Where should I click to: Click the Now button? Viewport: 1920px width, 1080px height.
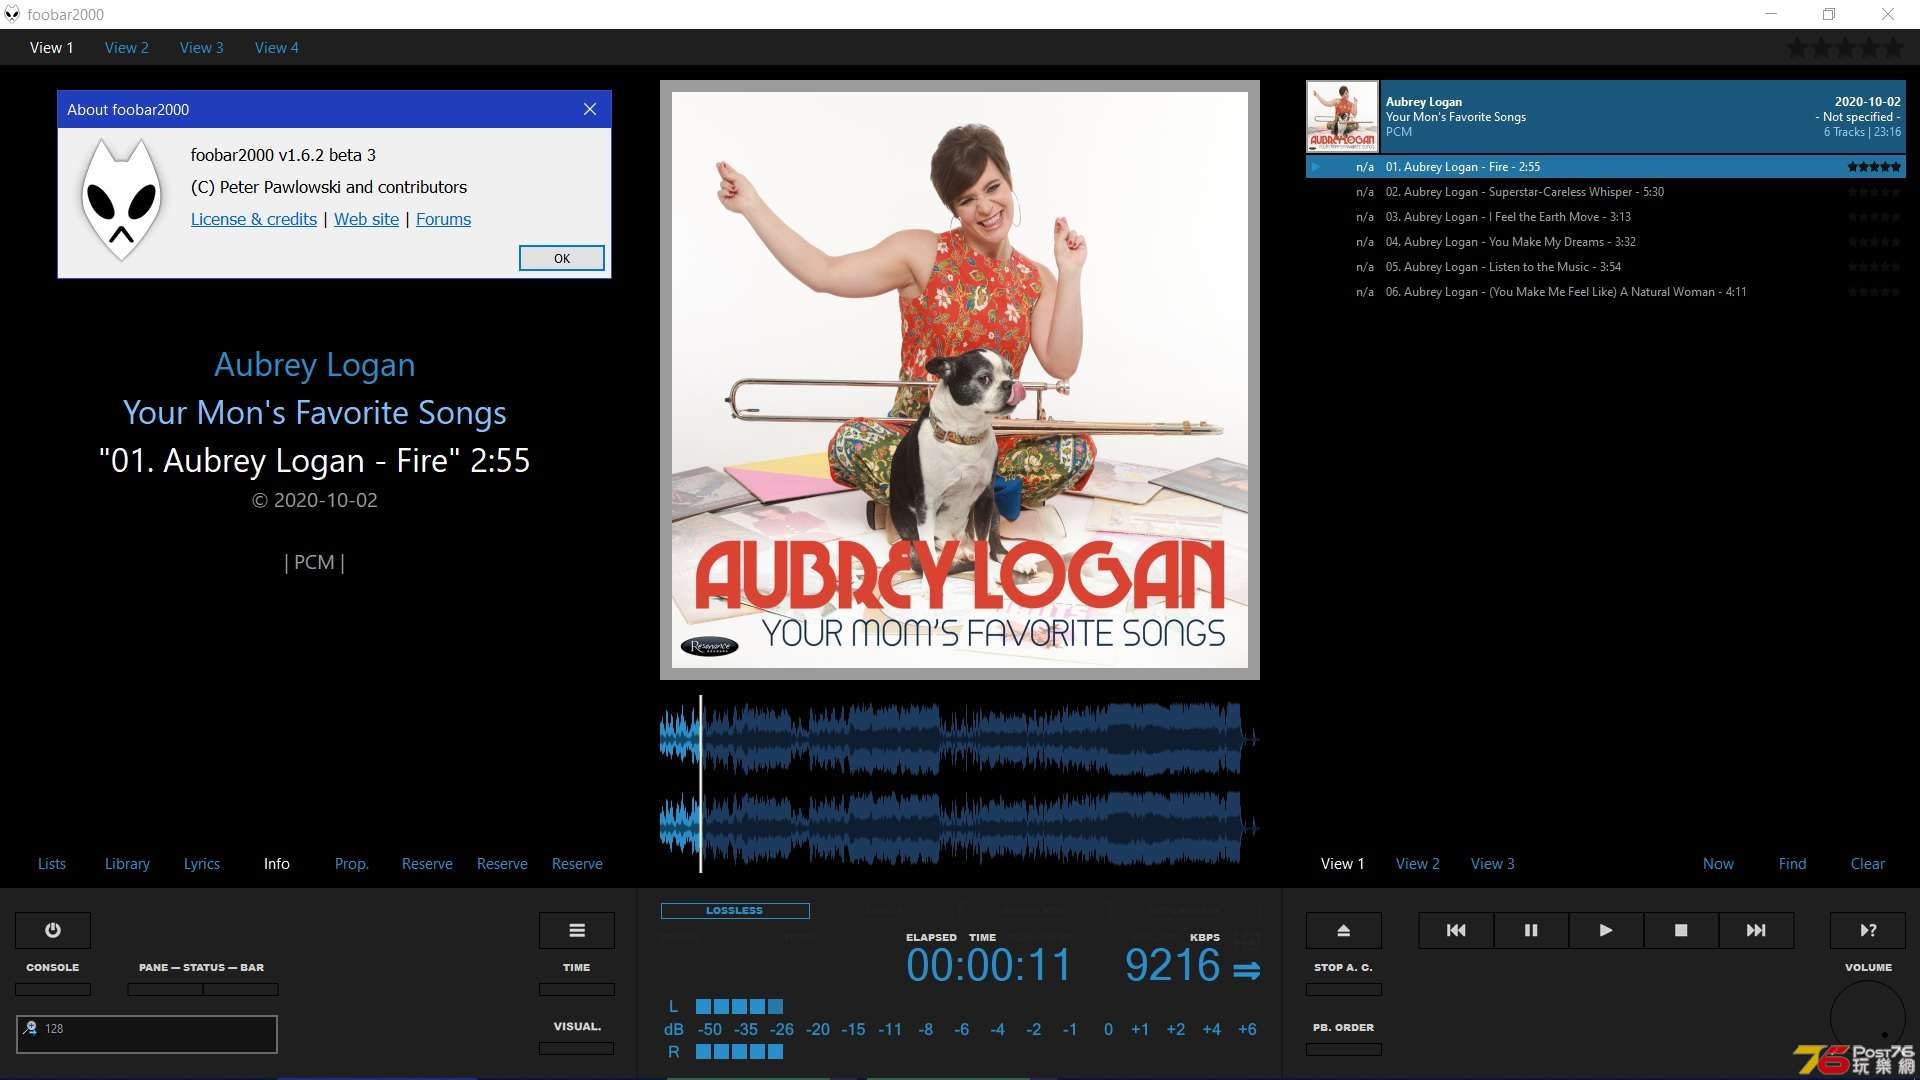(1718, 863)
